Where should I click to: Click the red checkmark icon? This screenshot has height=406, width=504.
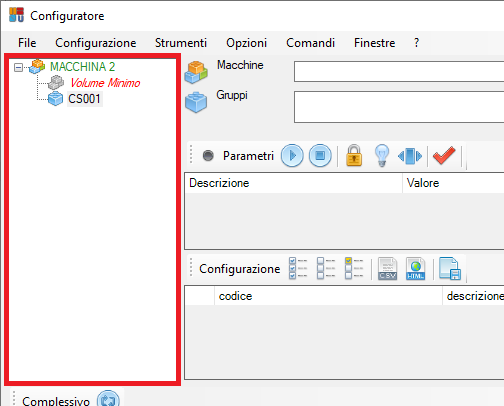click(444, 155)
